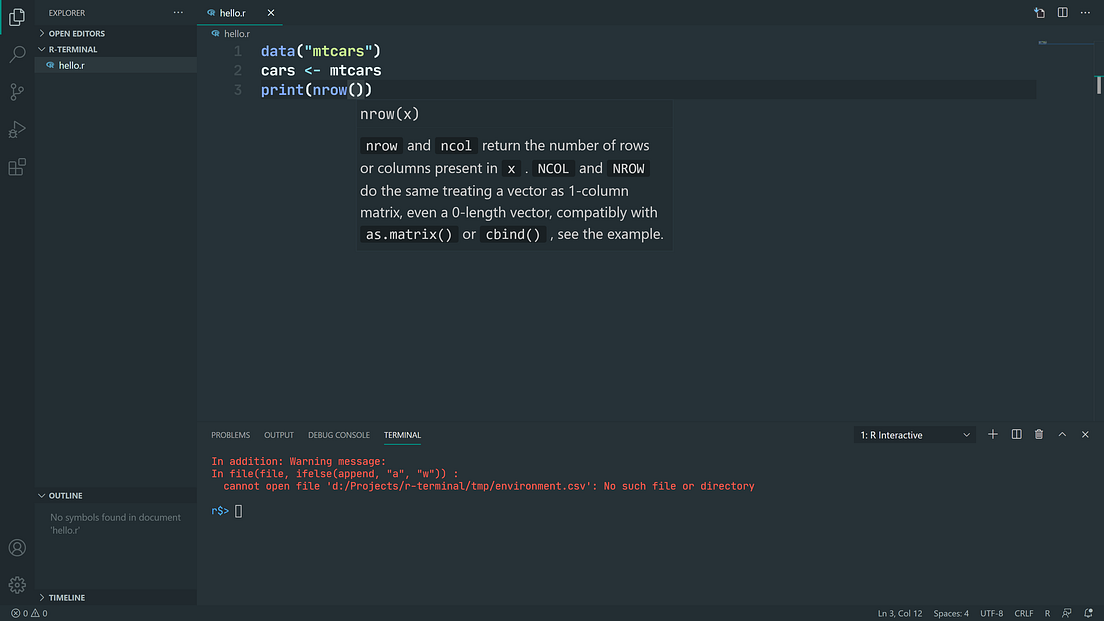Open the R Interactive terminal dropdown
The image size is (1104, 621).
tap(912, 434)
